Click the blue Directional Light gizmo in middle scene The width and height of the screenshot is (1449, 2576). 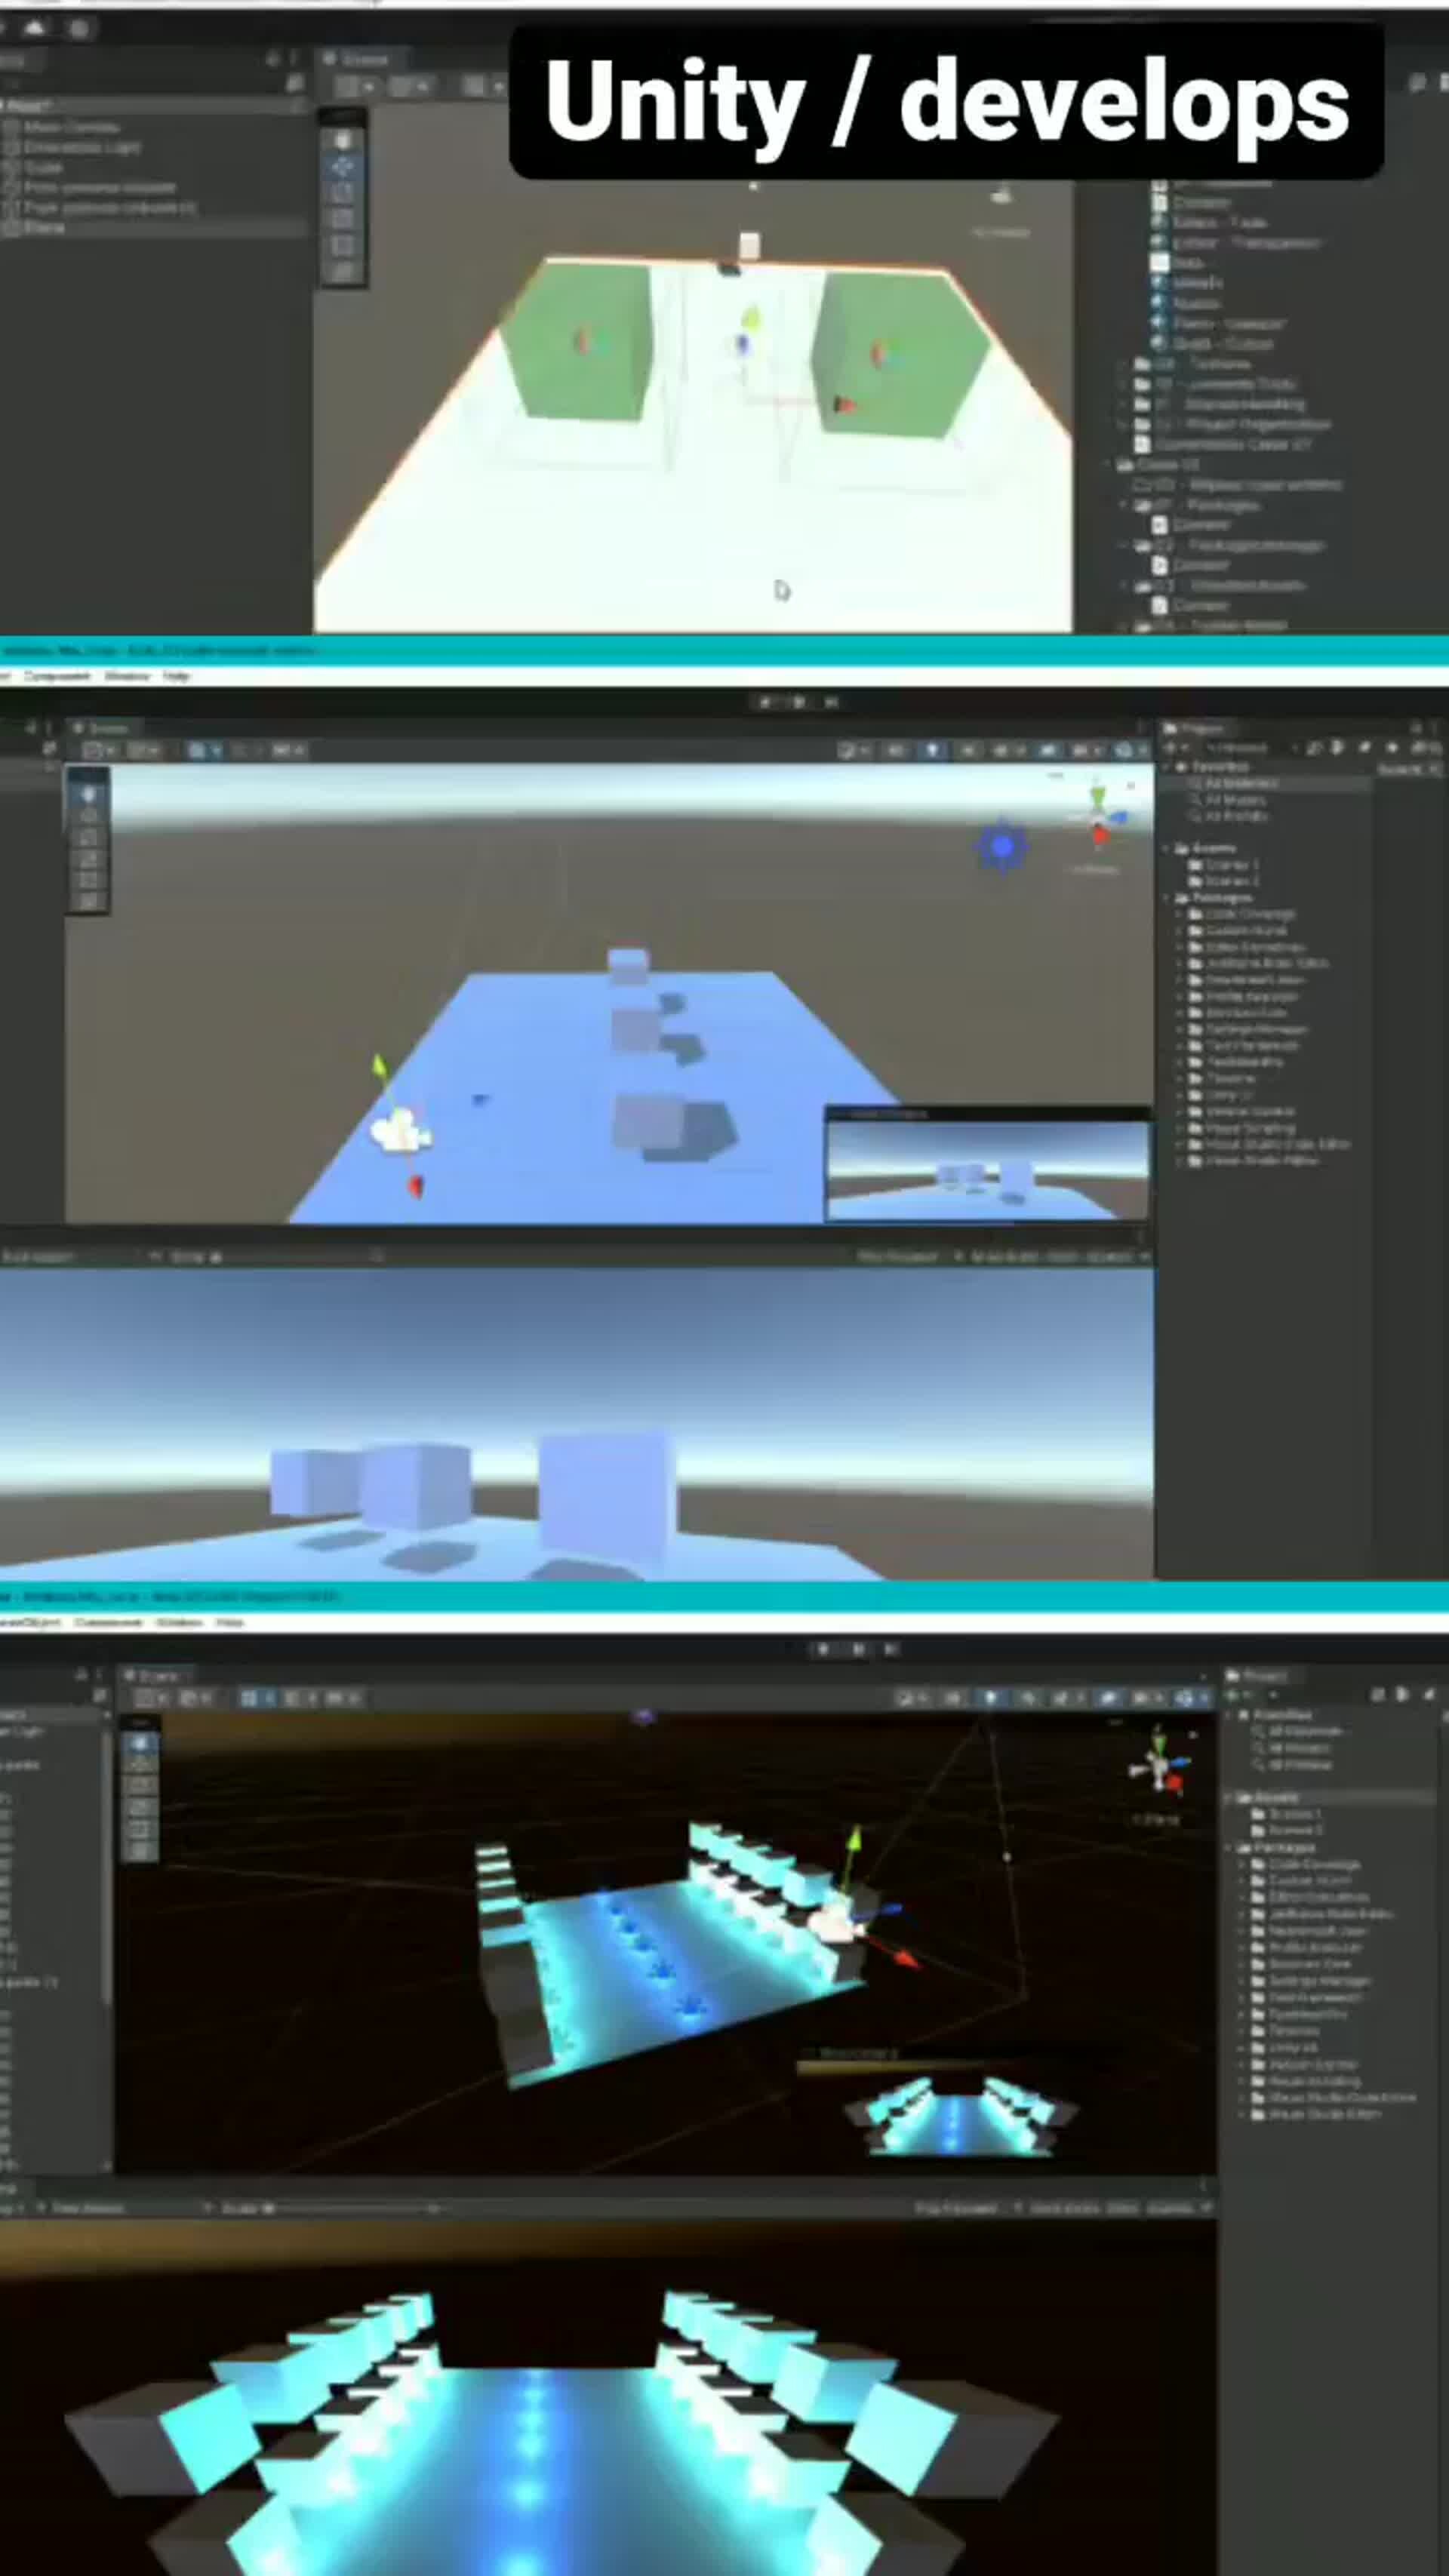1002,847
